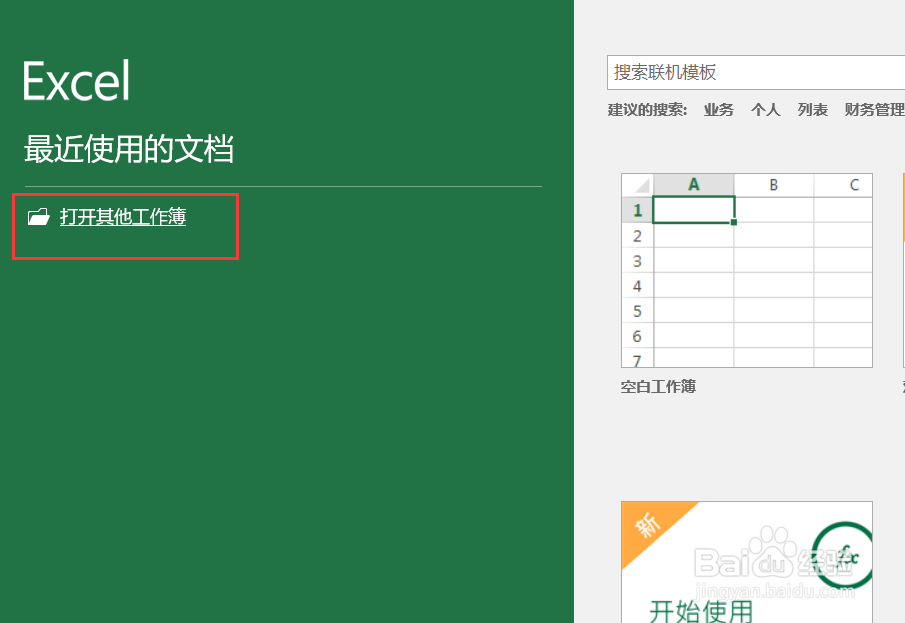
Task: Click column header A in the preview grid
Action: tap(693, 184)
